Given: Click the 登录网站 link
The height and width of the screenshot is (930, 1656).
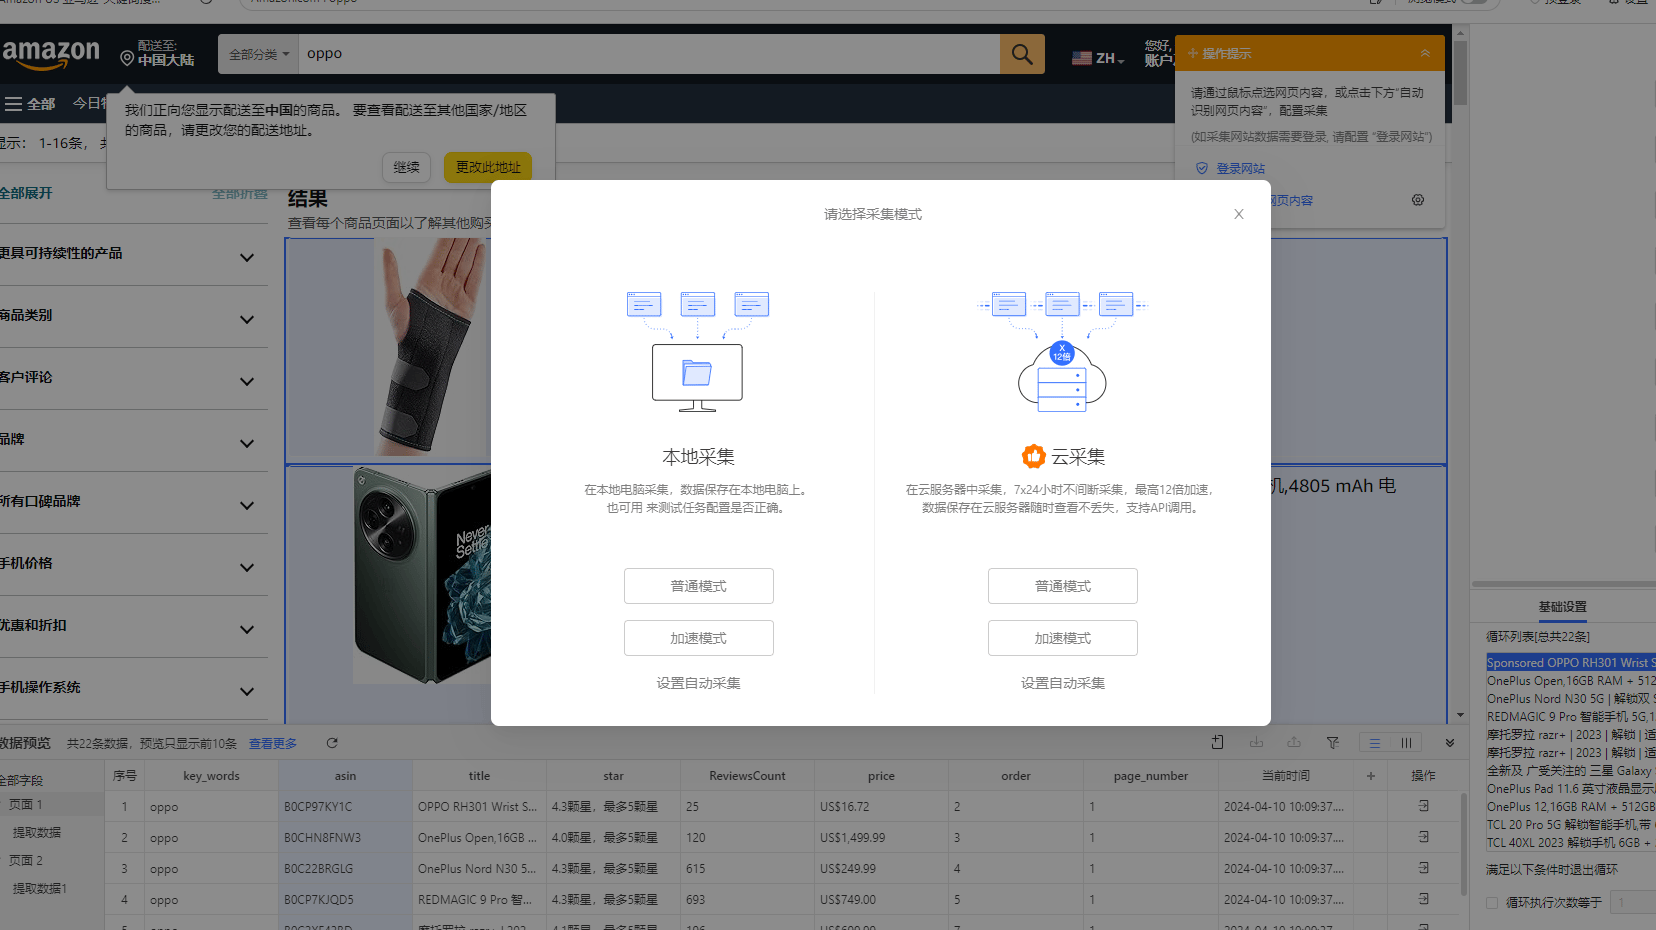Looking at the screenshot, I should click(x=1240, y=168).
